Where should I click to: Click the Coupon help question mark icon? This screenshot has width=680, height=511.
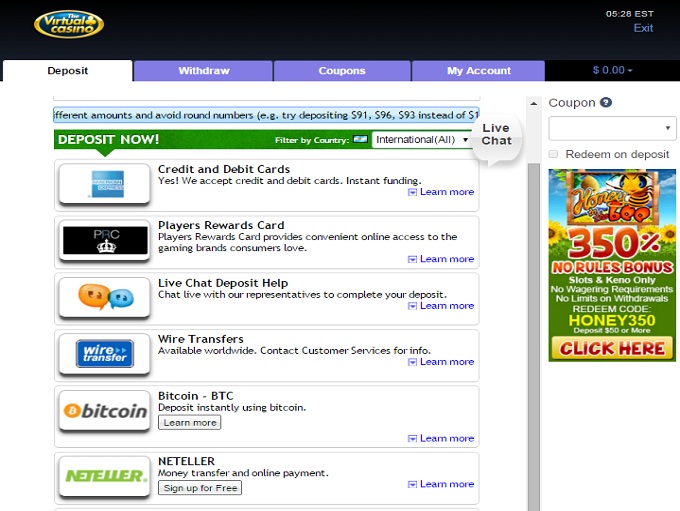pos(606,103)
